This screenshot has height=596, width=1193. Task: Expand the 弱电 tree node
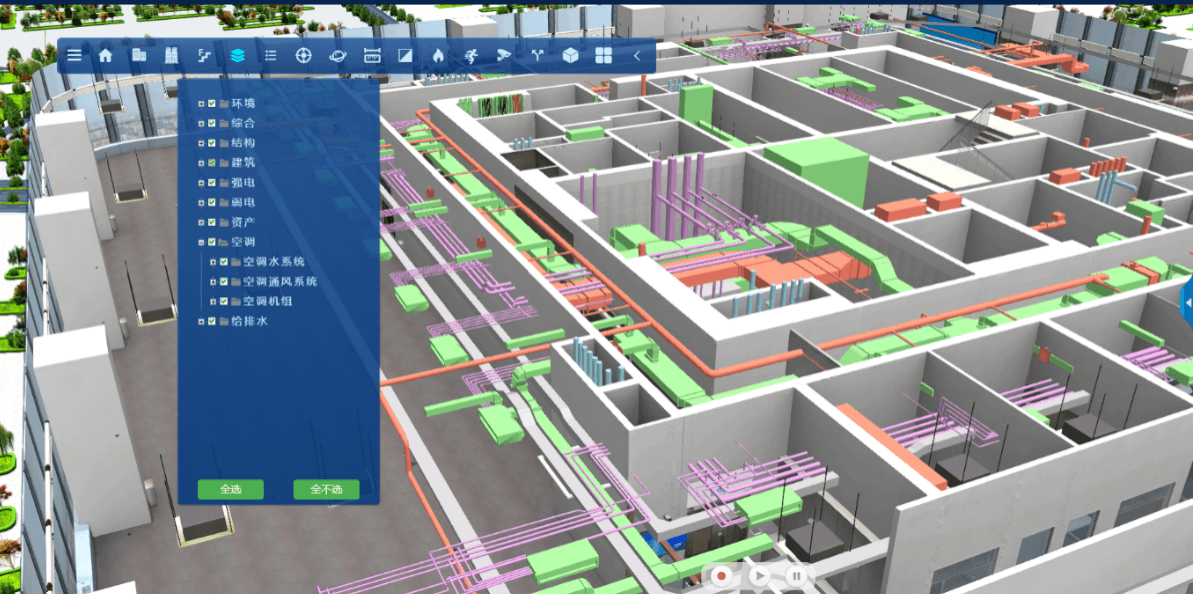coord(202,202)
